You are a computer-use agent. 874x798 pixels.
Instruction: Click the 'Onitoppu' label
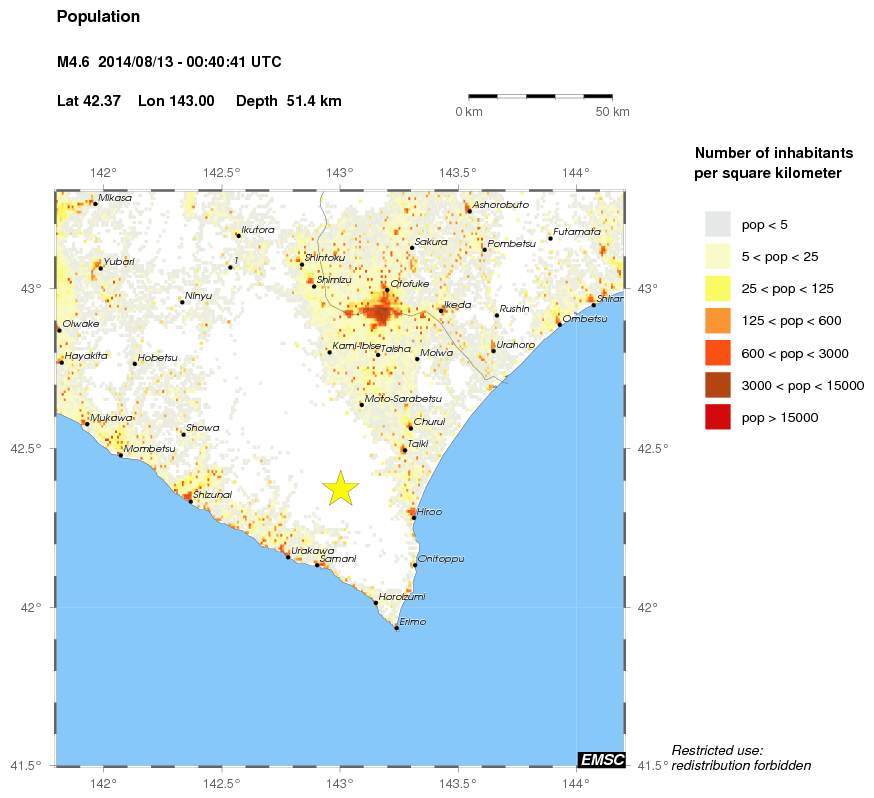pyautogui.click(x=441, y=559)
